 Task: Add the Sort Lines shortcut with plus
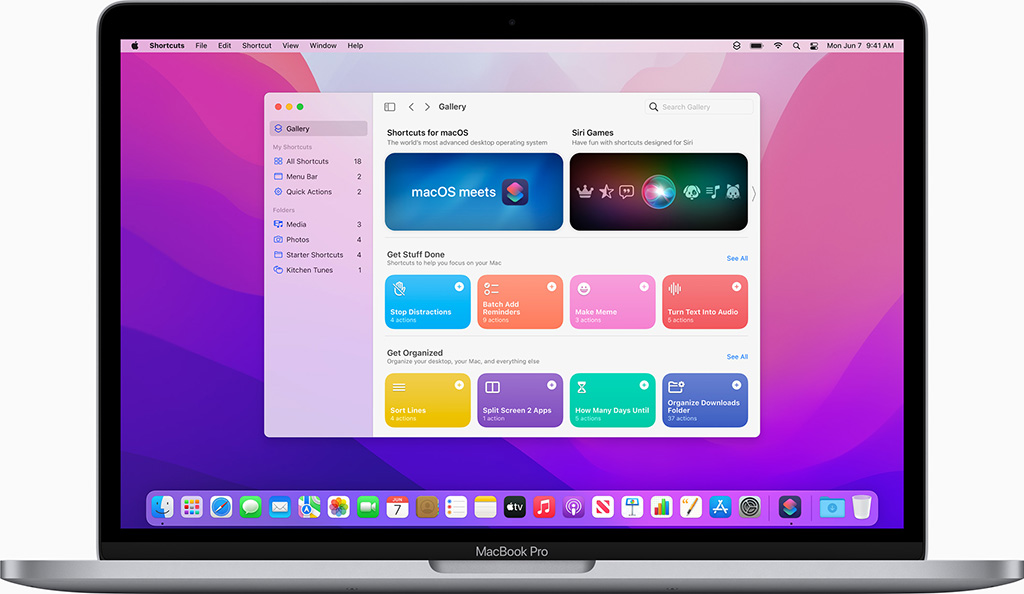(459, 385)
